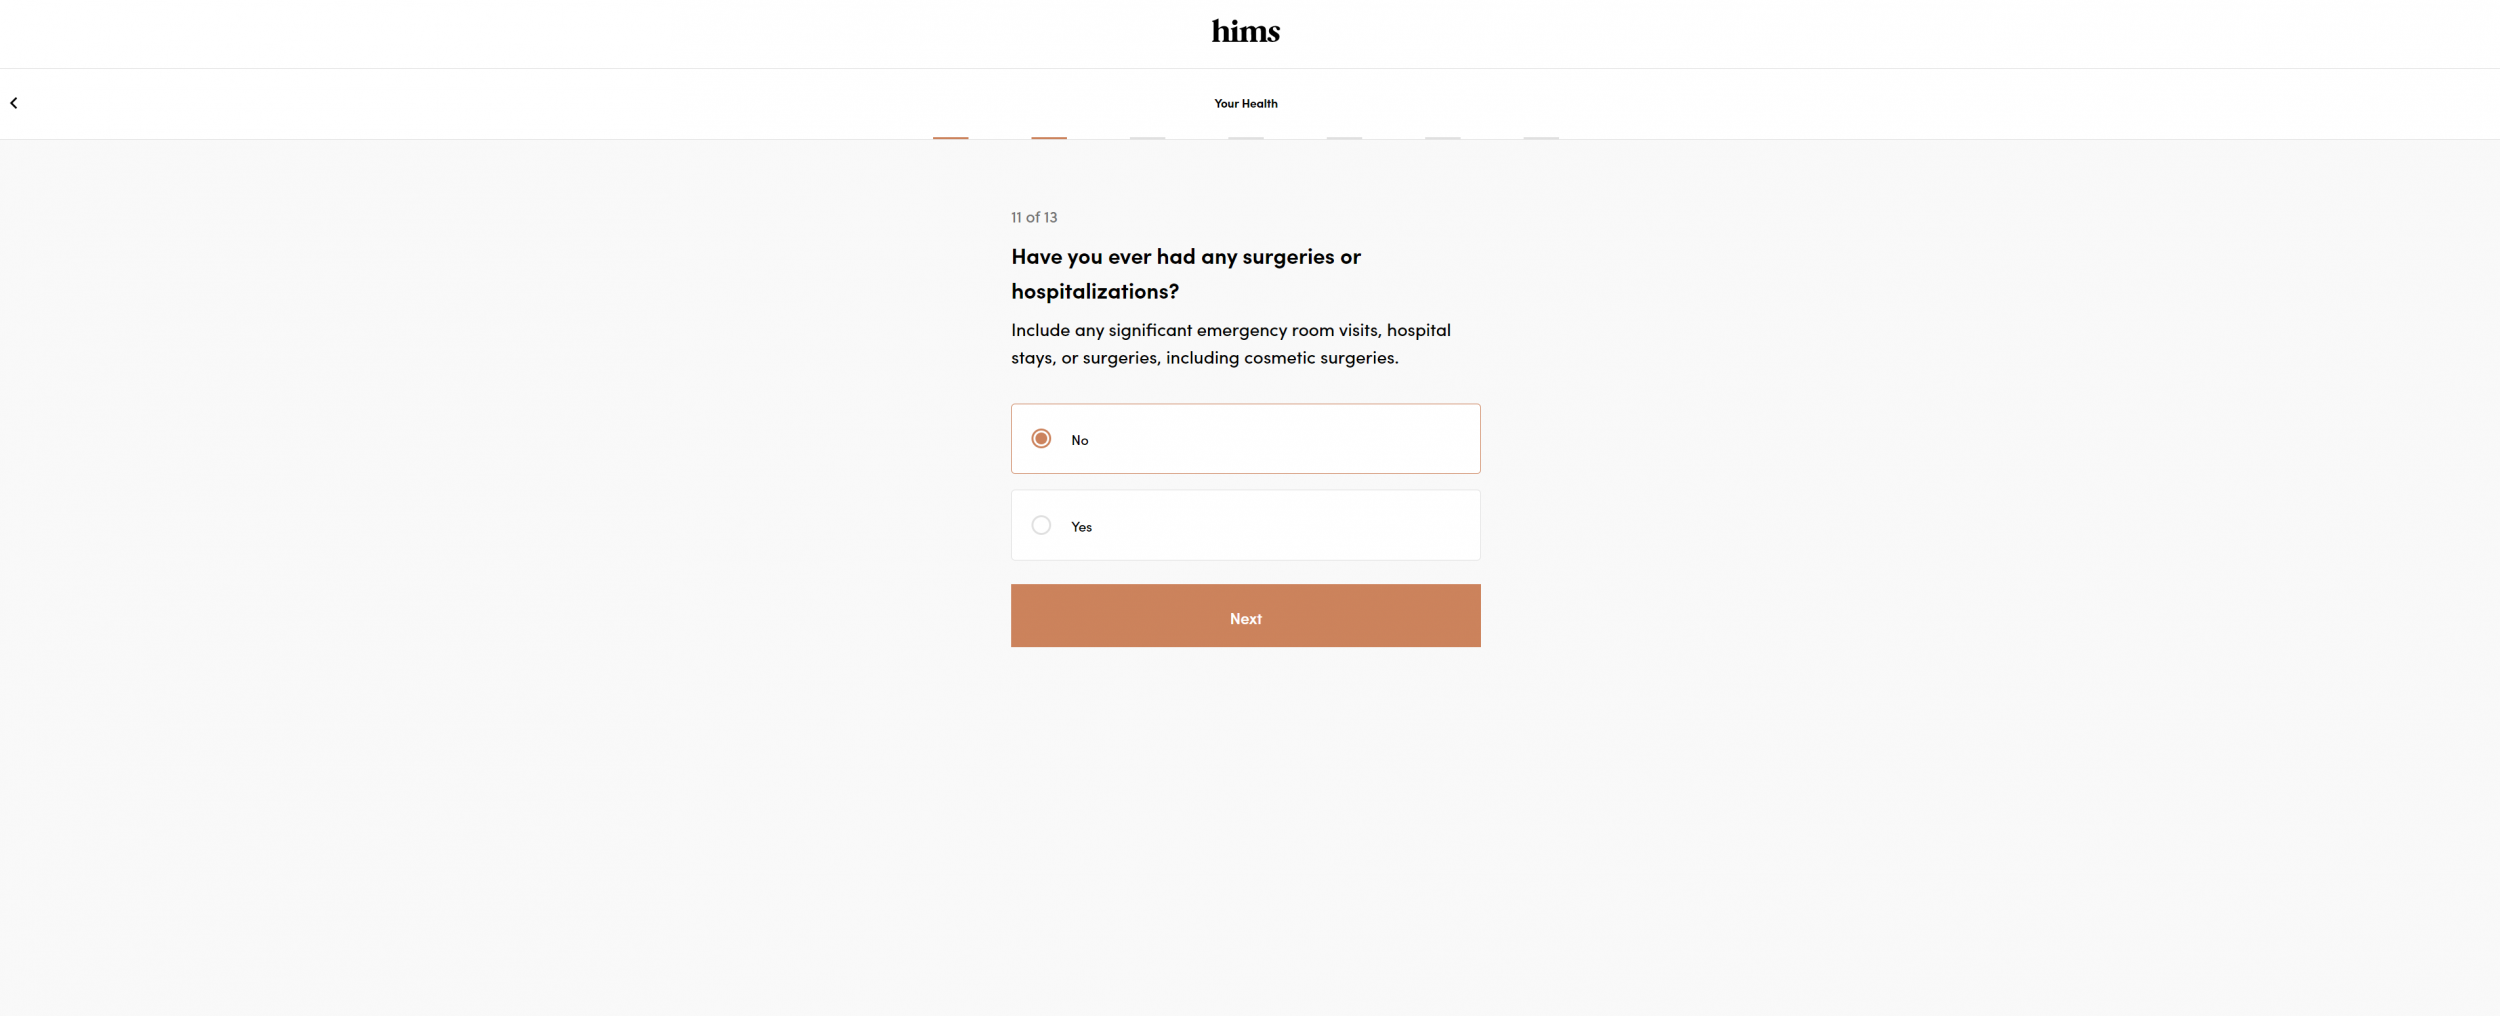The image size is (2500, 1016).
Task: Click the filled radio circle inside No
Action: [x=1041, y=438]
